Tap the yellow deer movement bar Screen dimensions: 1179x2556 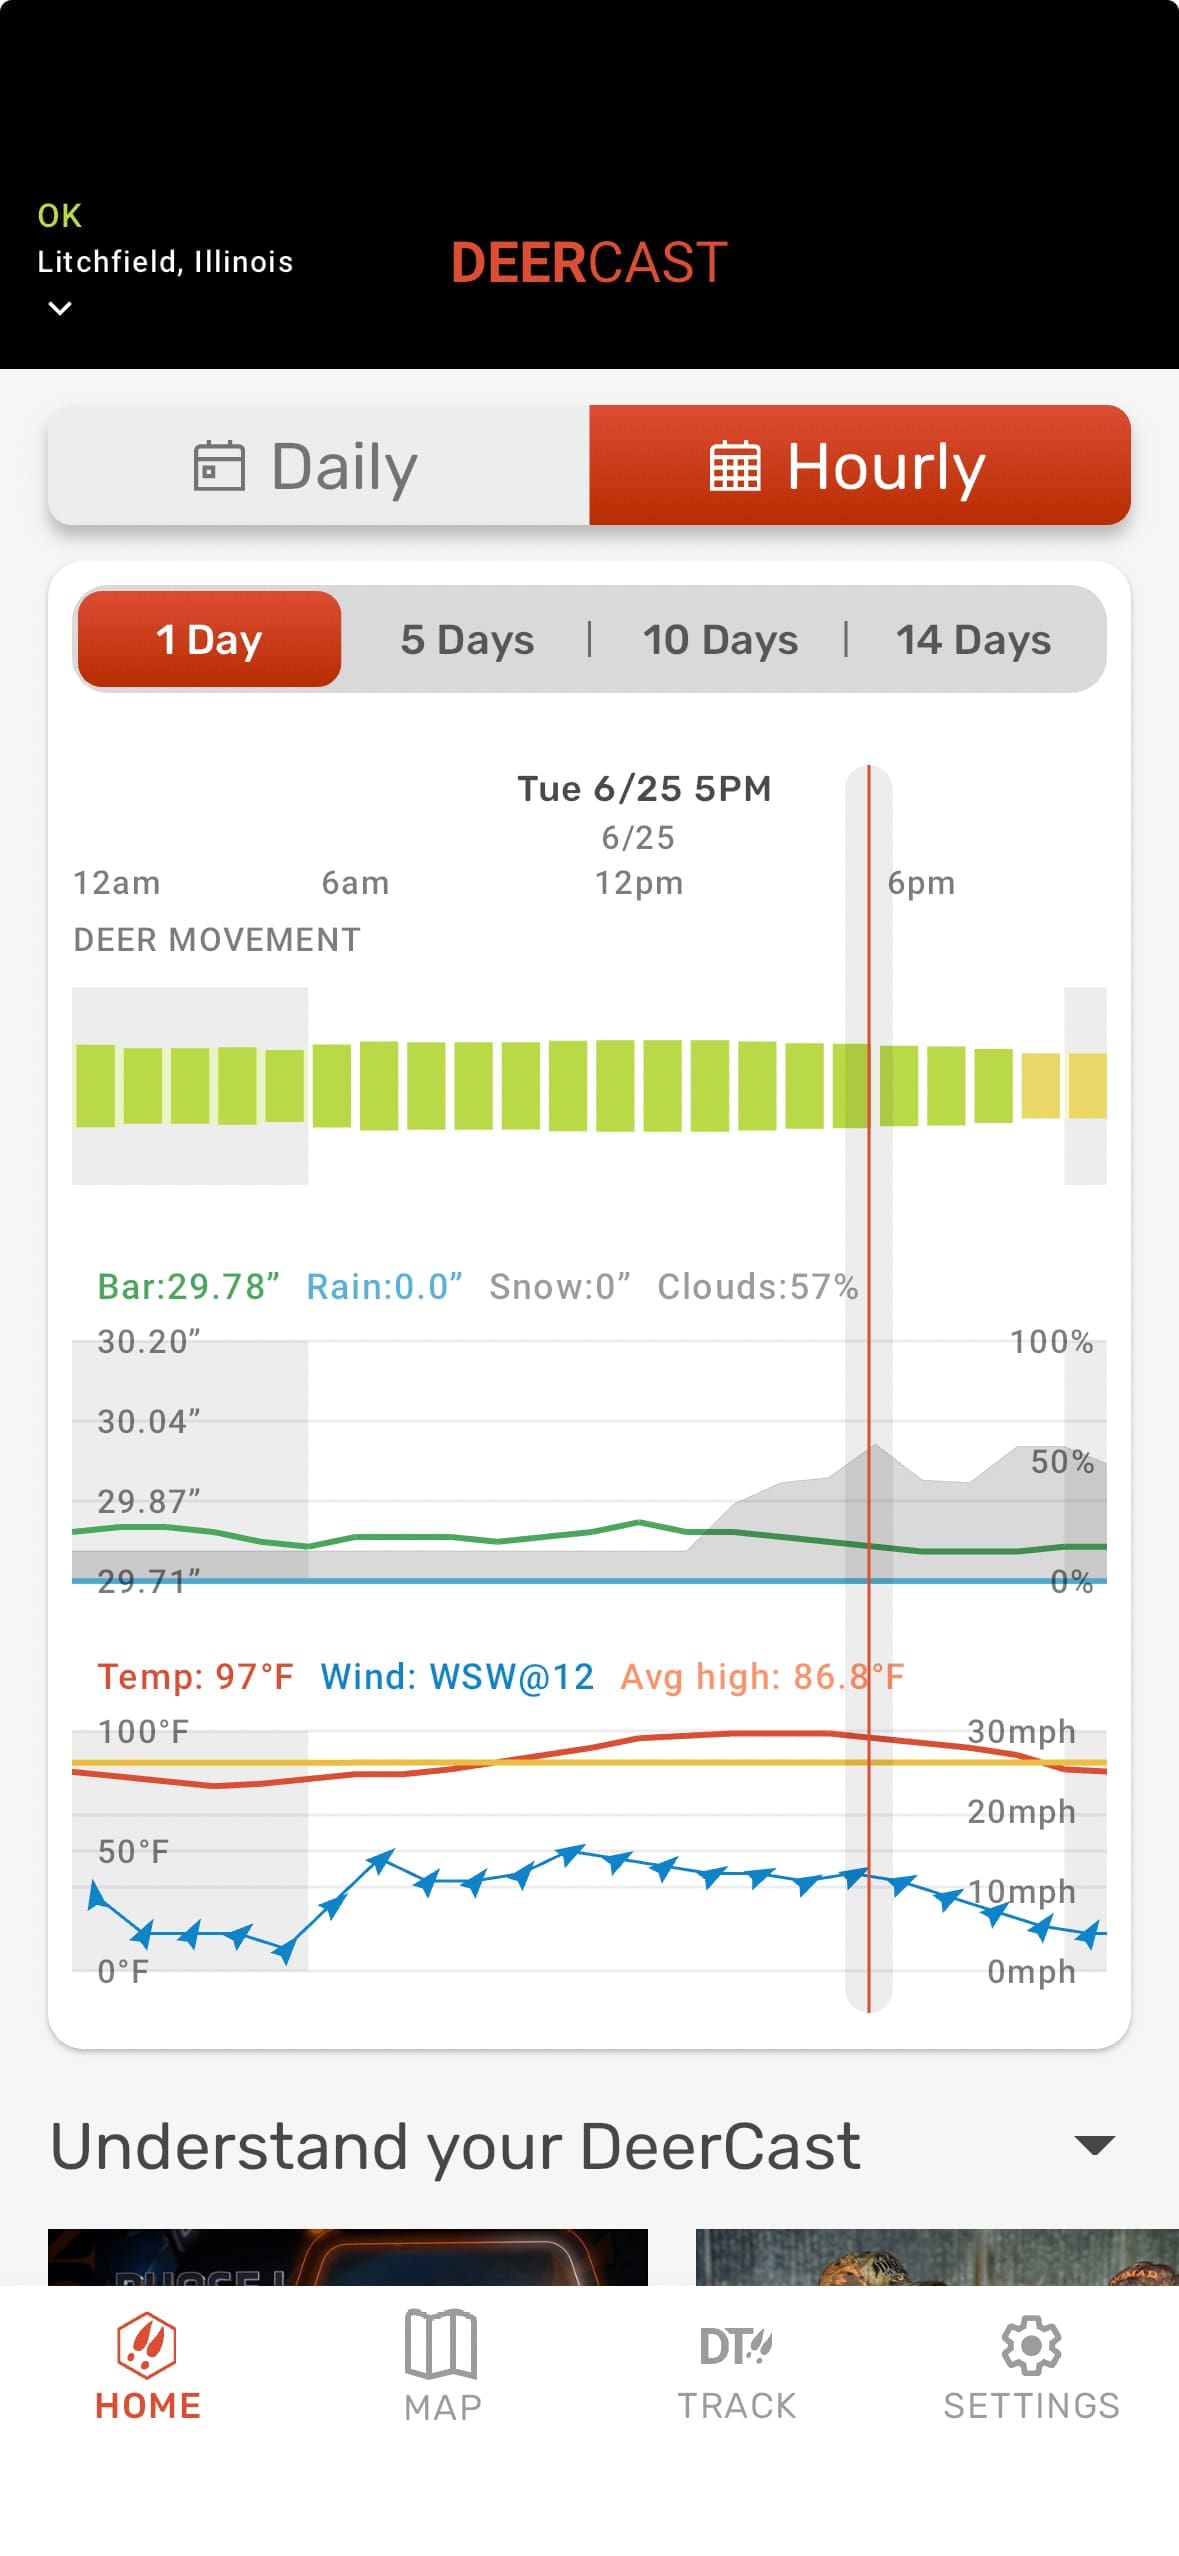pyautogui.click(x=1041, y=1085)
